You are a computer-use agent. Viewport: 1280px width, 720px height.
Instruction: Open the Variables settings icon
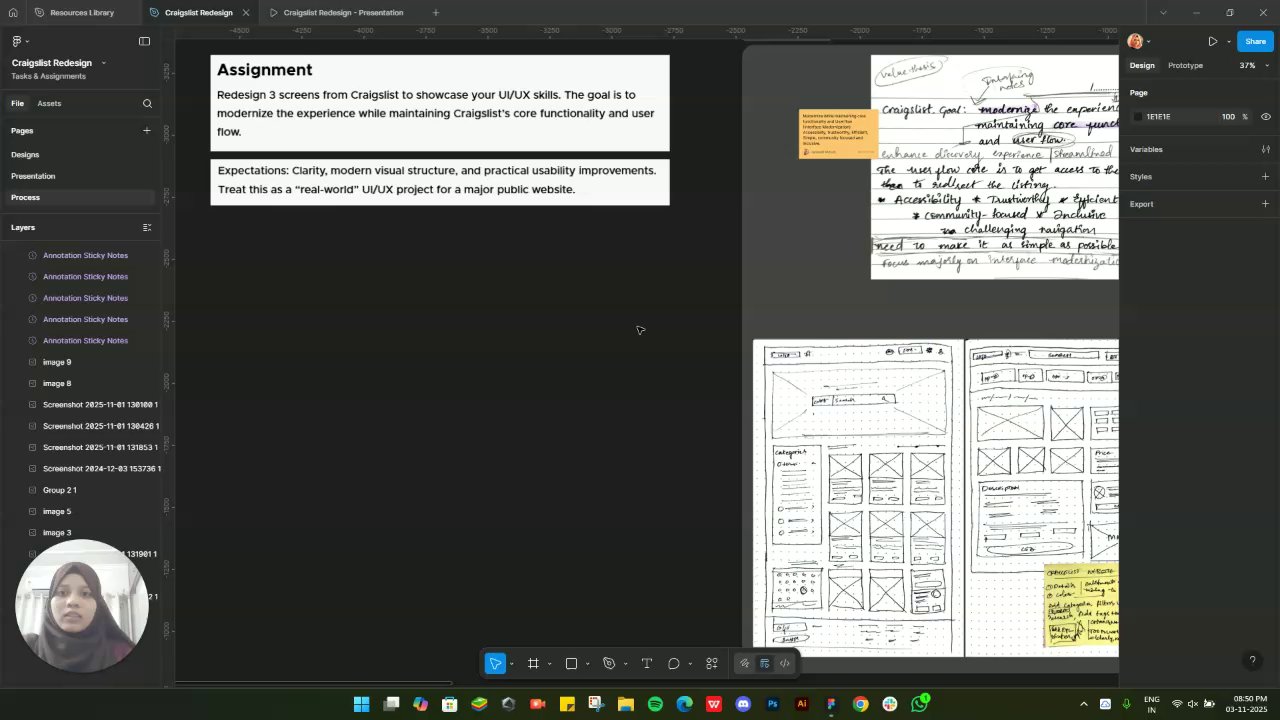click(1265, 149)
